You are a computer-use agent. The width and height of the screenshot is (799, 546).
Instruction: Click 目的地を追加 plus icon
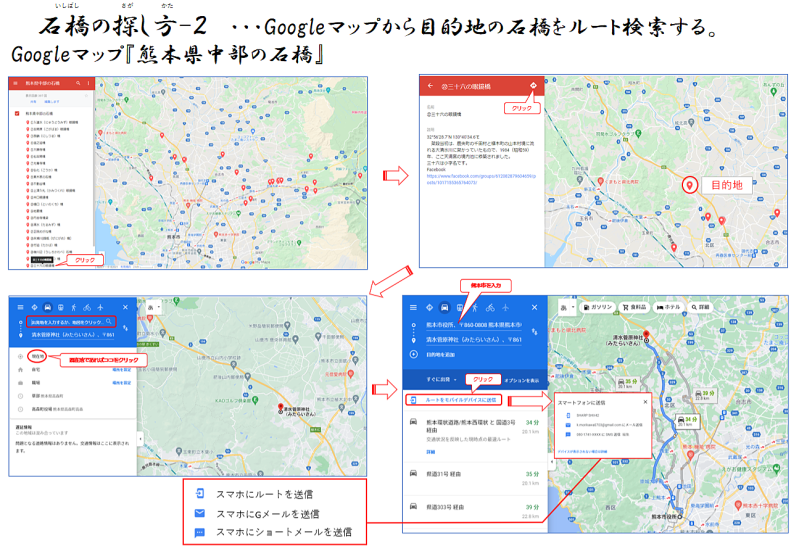coord(414,354)
